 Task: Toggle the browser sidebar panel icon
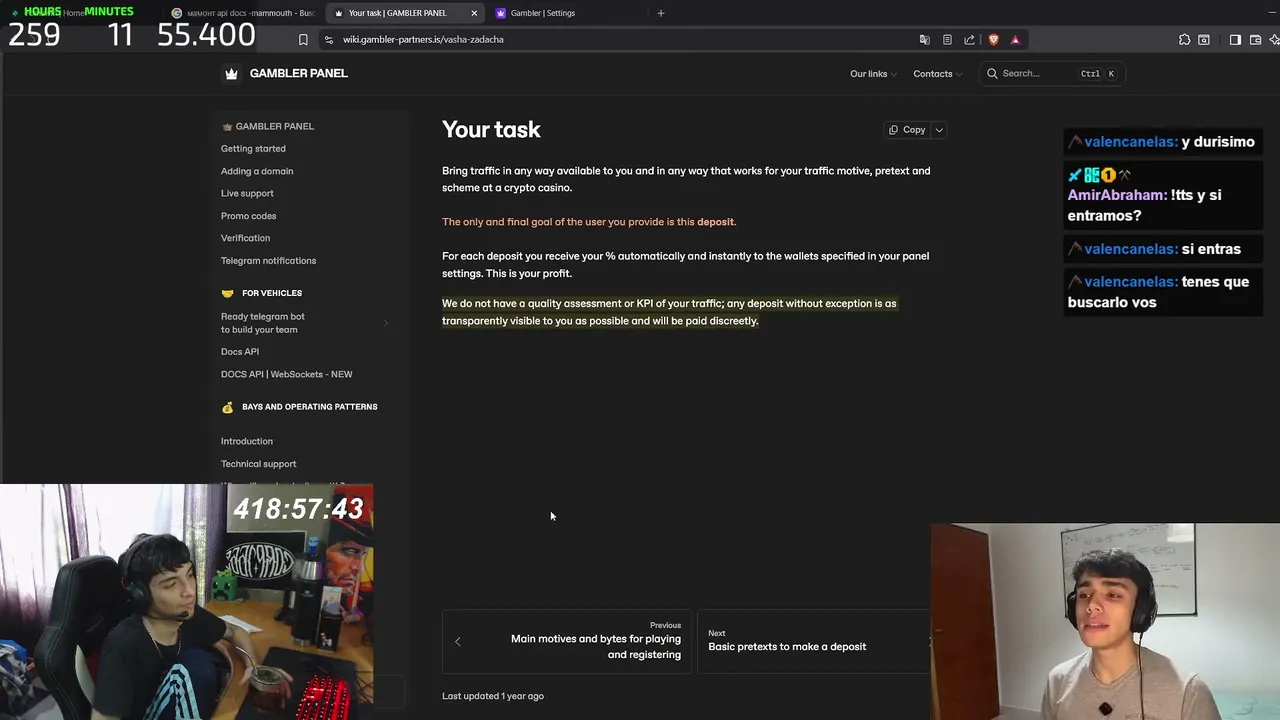coord(1235,40)
